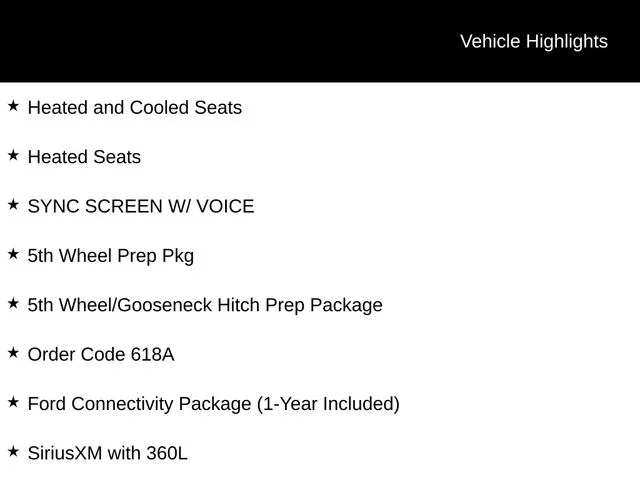Click the 618A order code number
The width and height of the screenshot is (640, 480).
[x=152, y=354]
